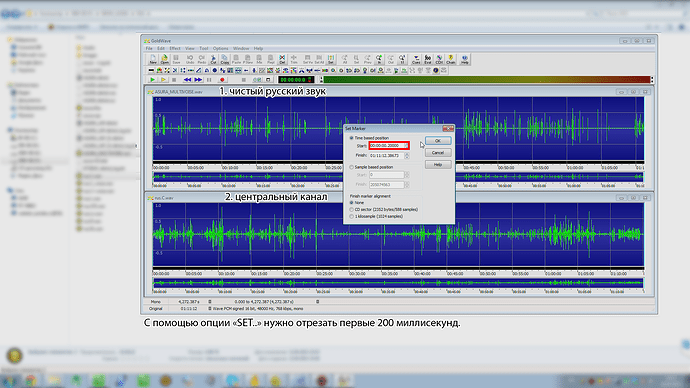Image resolution: width=690 pixels, height=388 pixels.
Task: Click the Cut toolbar icon
Action: (x=213, y=59)
